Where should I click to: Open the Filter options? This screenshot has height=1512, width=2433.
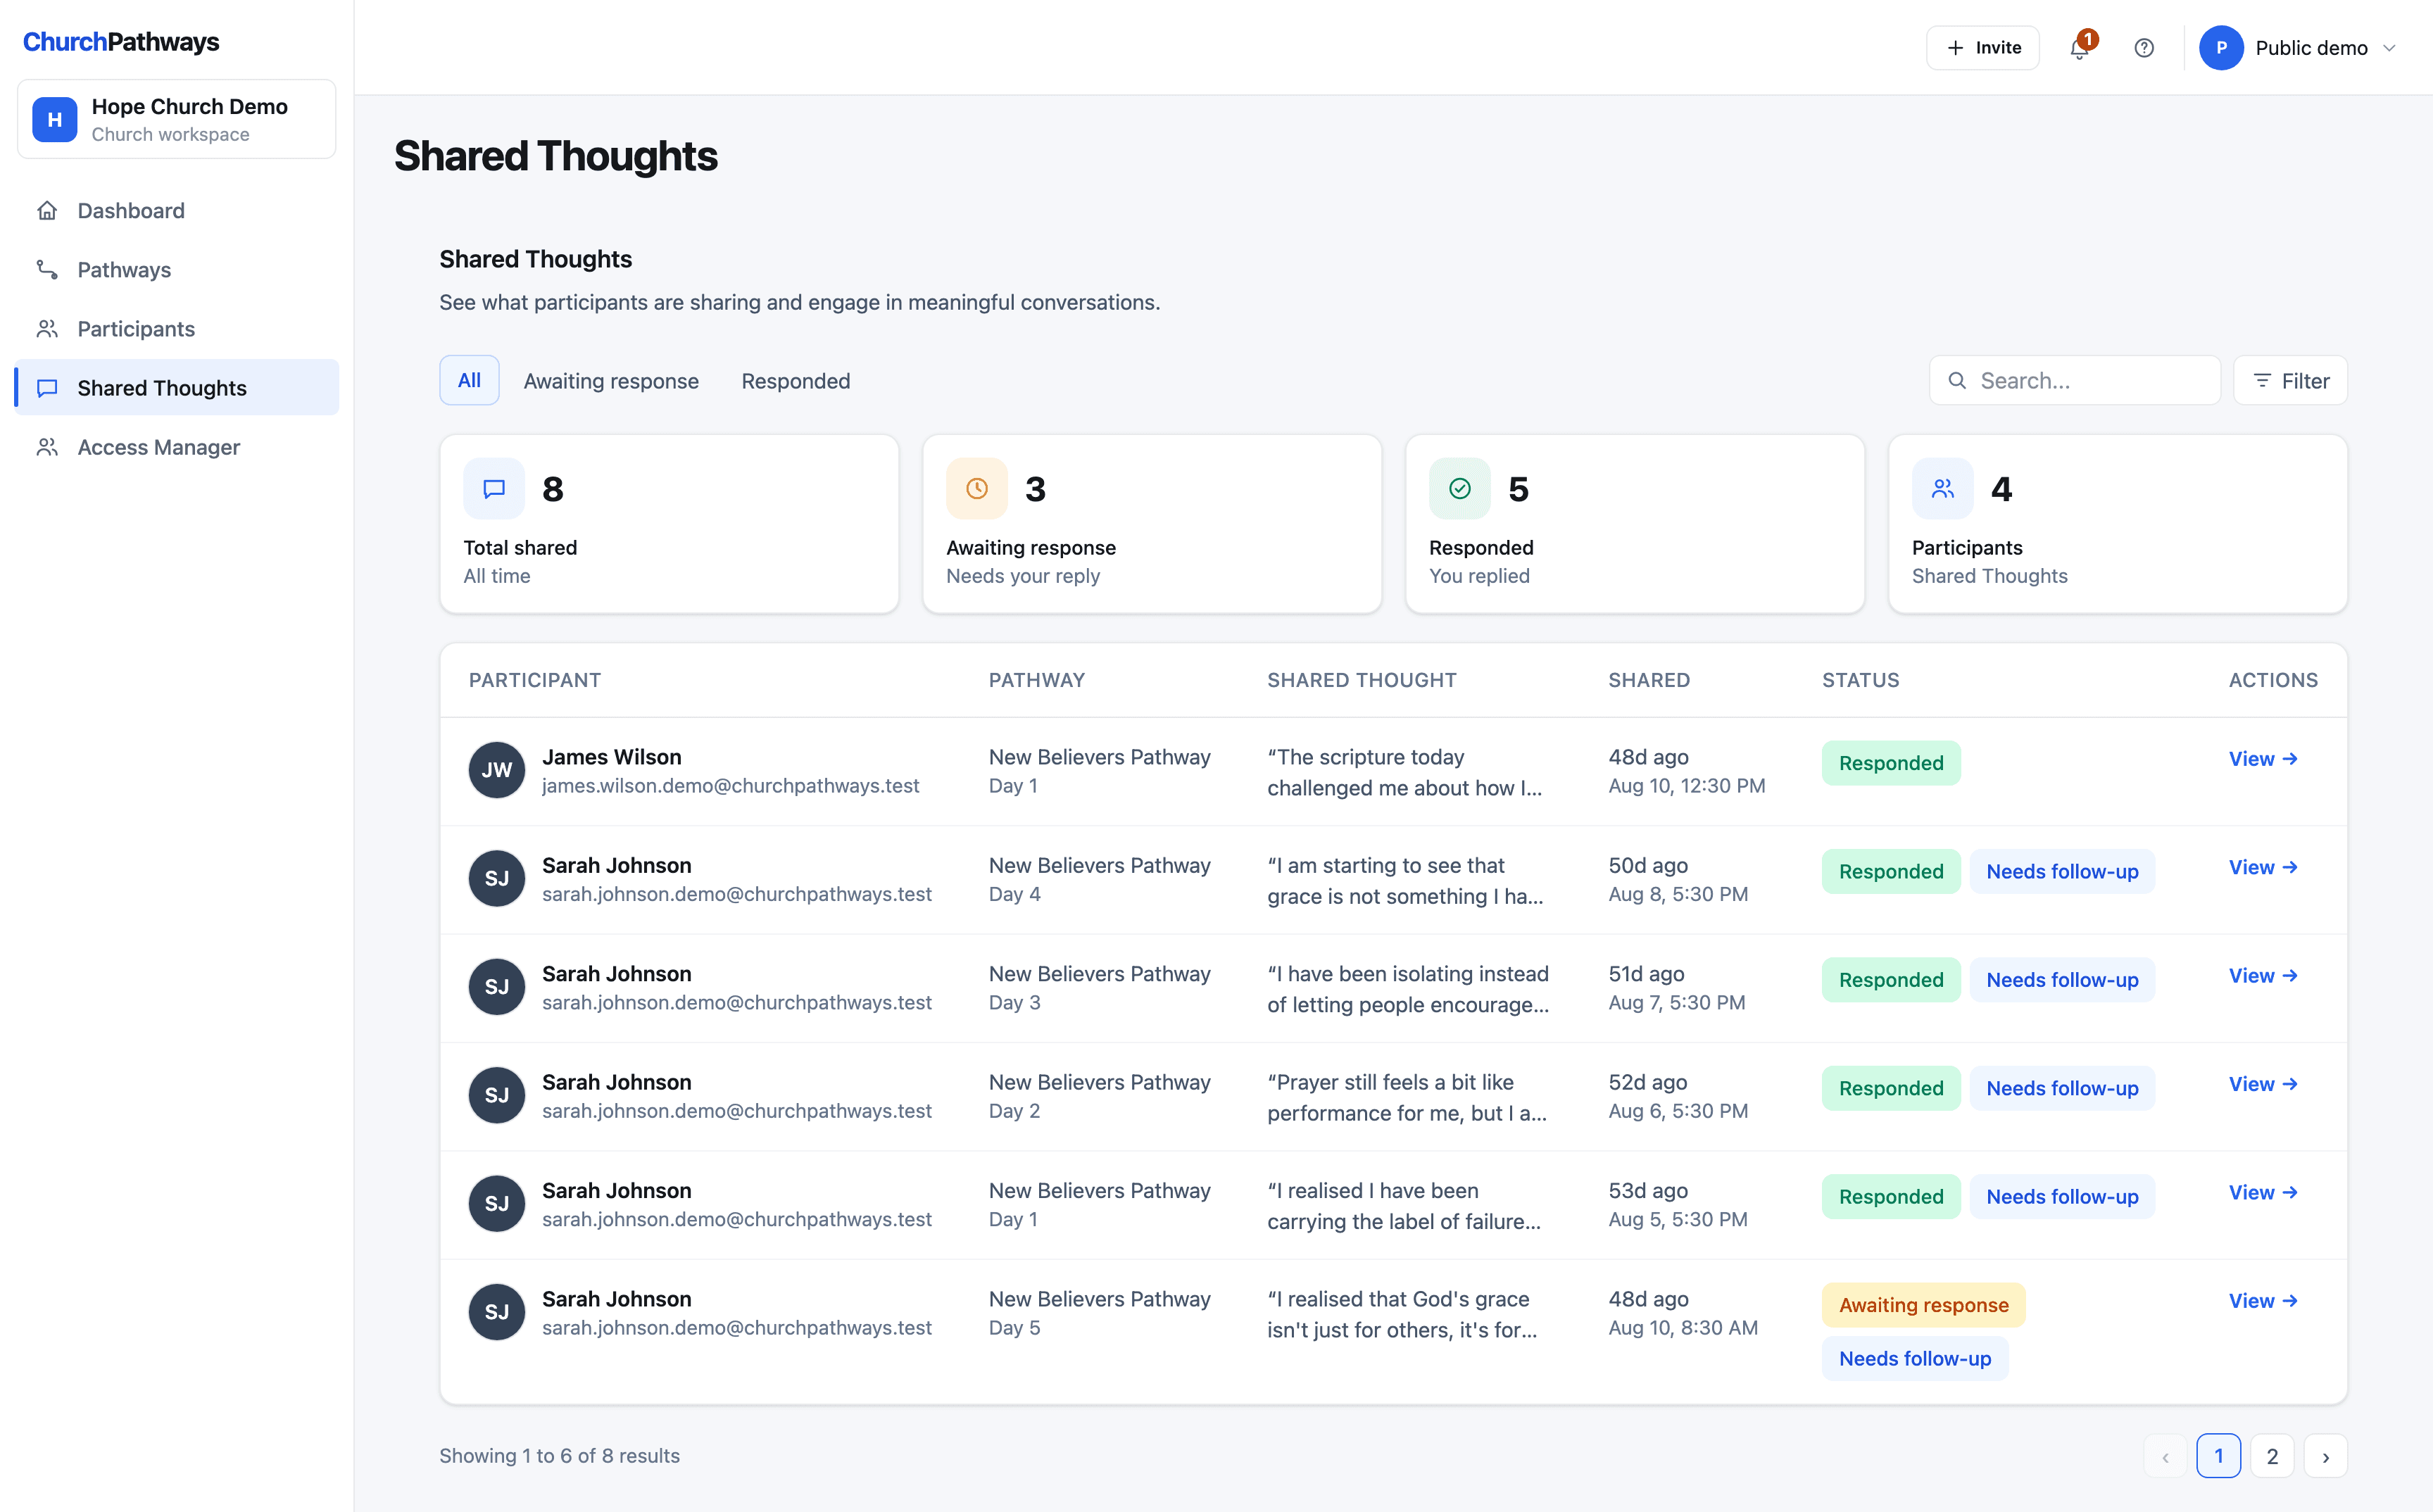pos(2290,380)
